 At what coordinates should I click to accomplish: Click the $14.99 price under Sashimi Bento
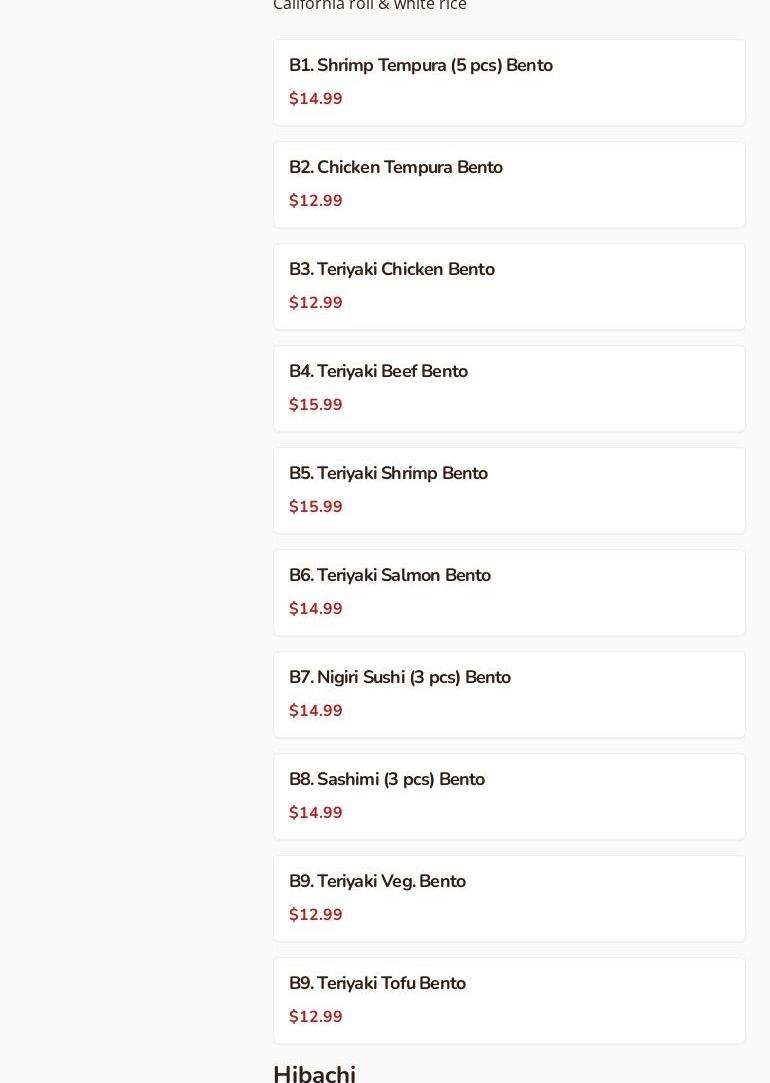(316, 813)
